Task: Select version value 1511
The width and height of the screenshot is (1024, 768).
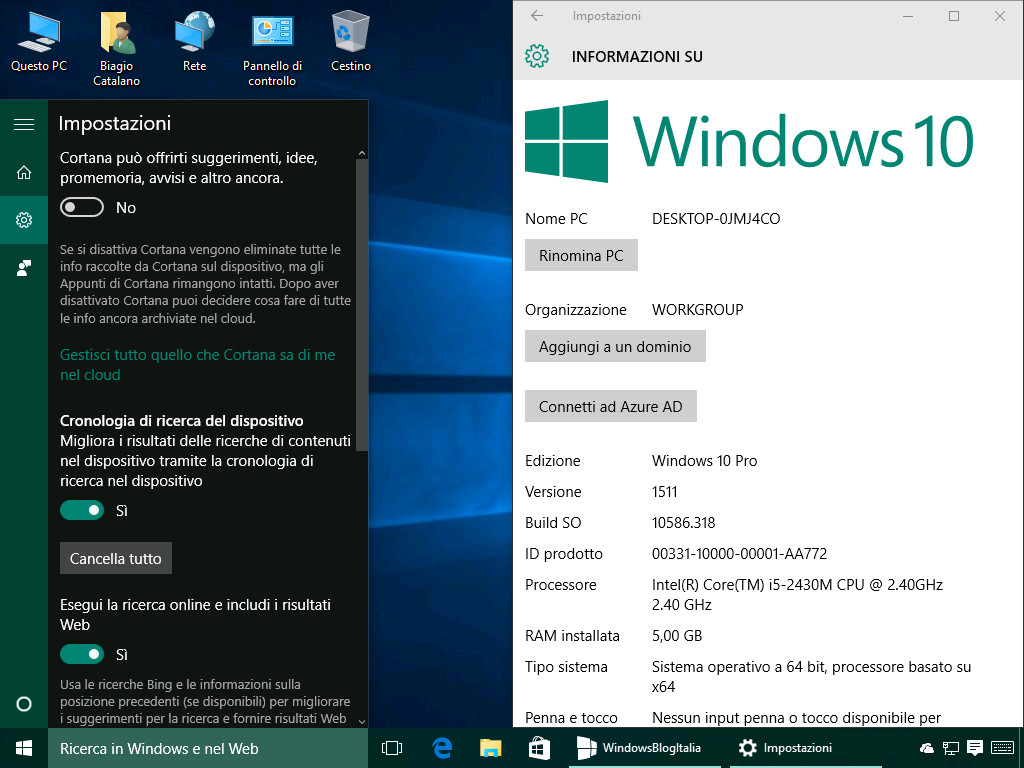Action: [664, 492]
